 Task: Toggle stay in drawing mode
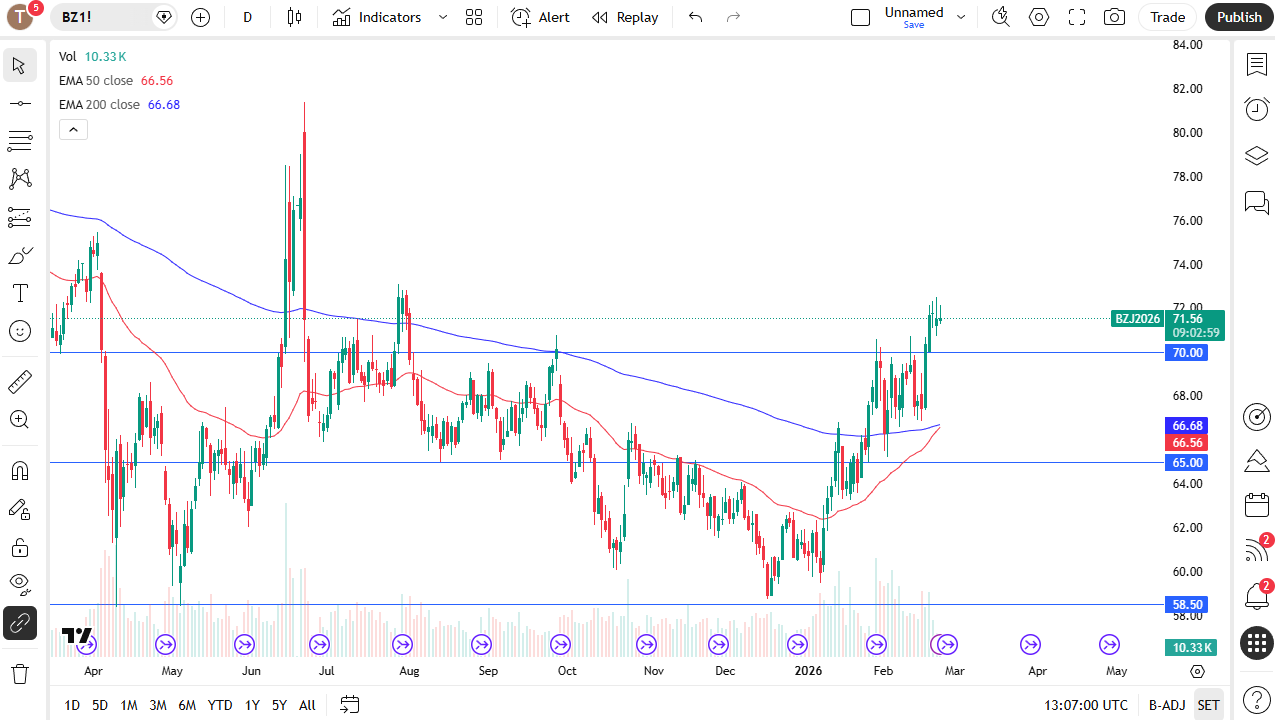tap(19, 509)
